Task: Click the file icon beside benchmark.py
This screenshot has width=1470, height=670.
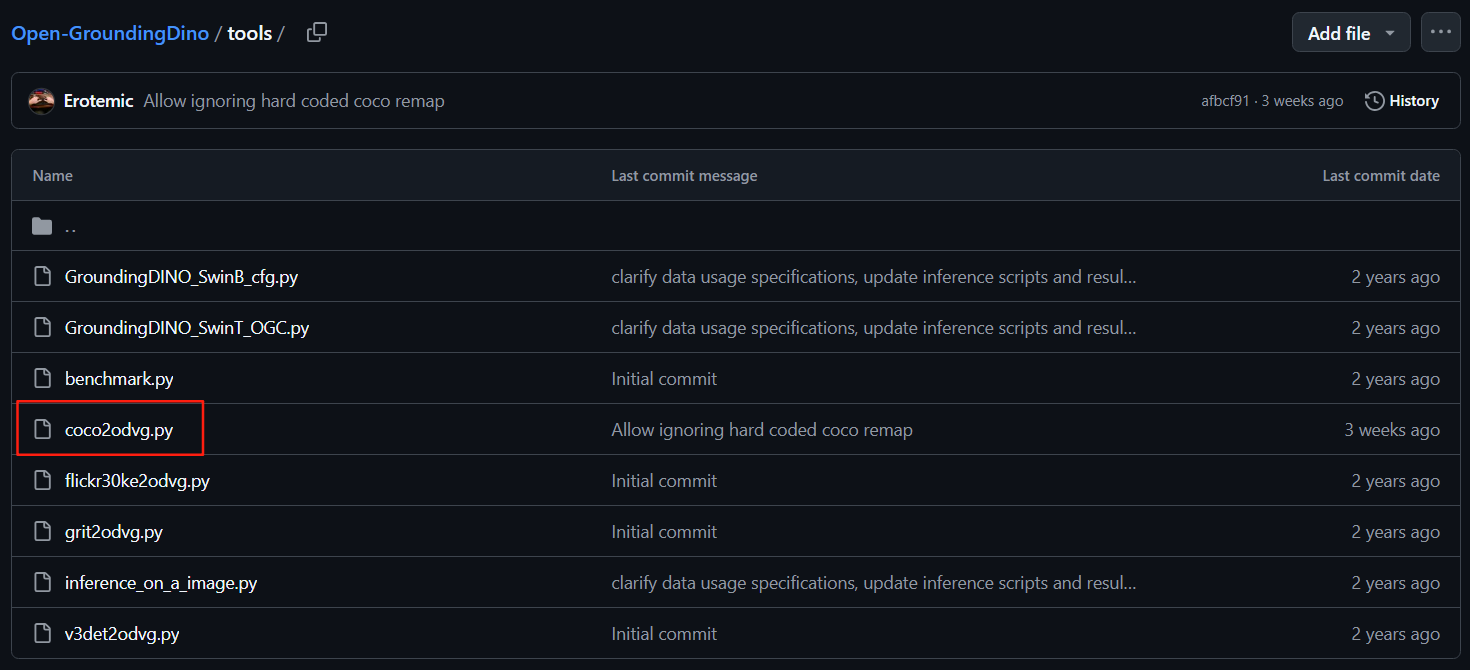Action: [x=42, y=379]
